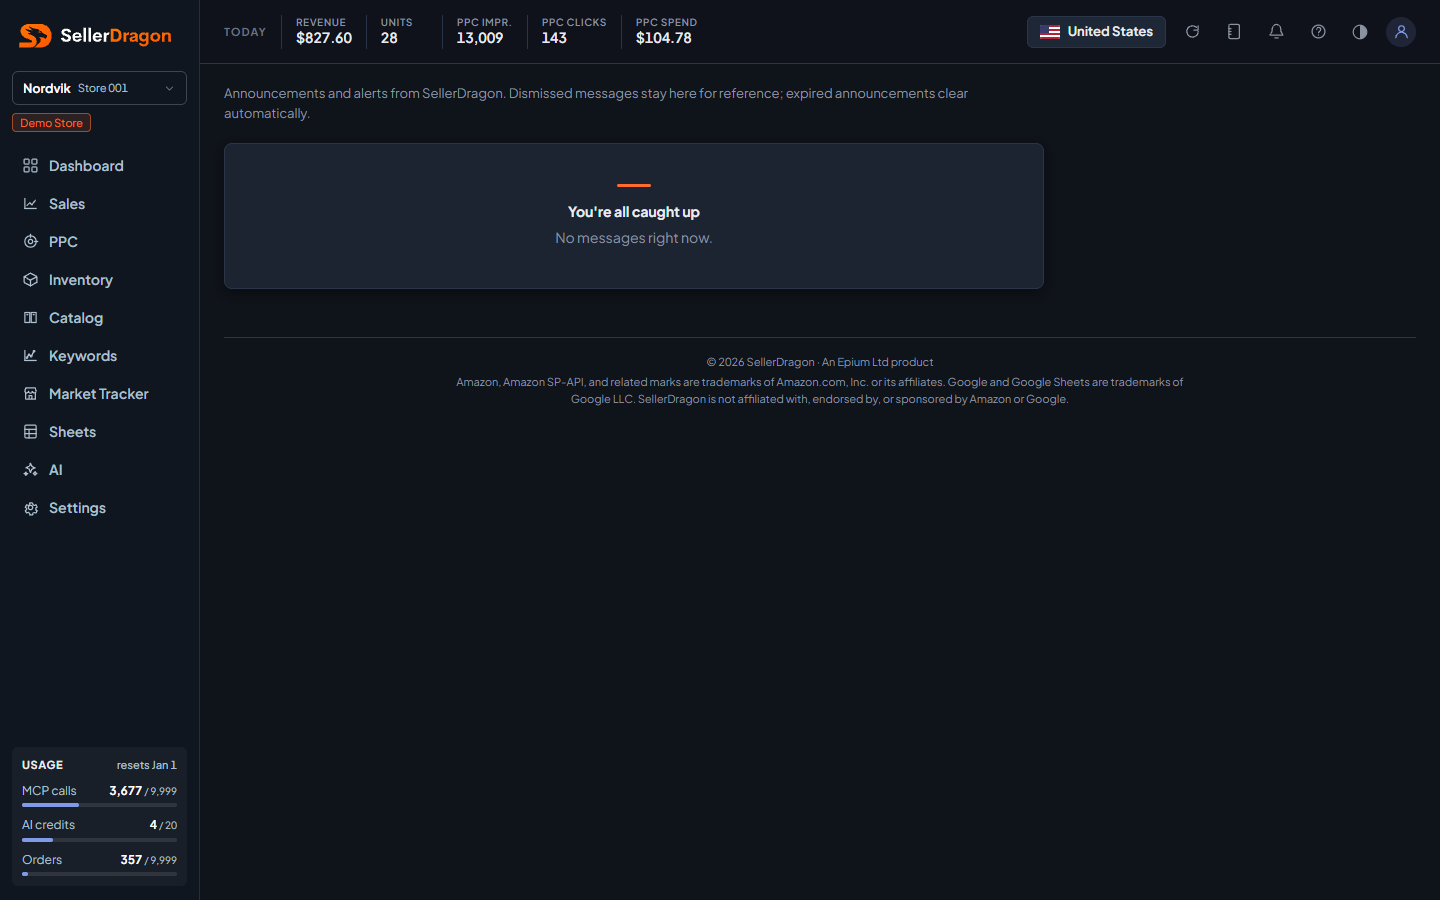Open the PPC section

(99, 242)
